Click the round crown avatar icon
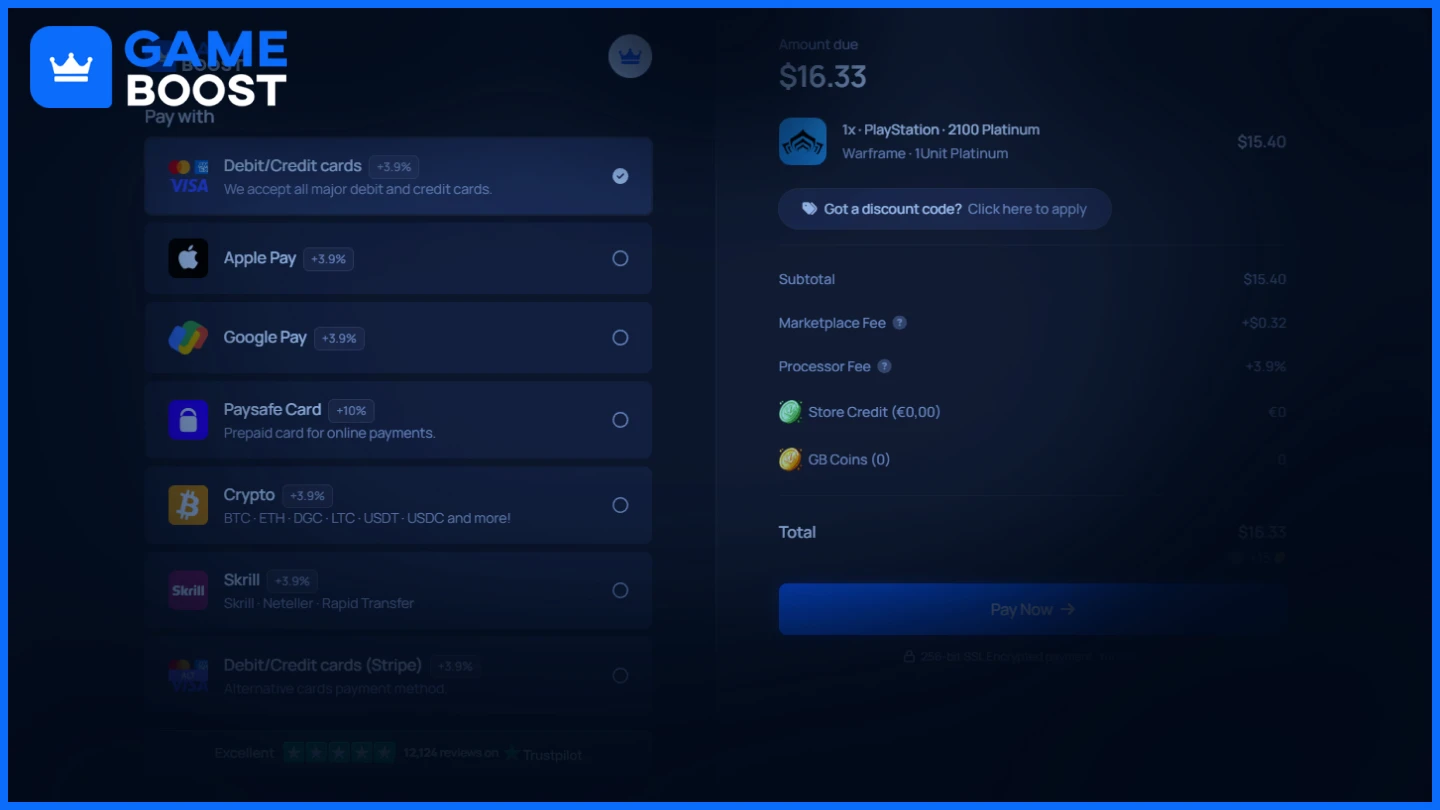 pyautogui.click(x=630, y=56)
